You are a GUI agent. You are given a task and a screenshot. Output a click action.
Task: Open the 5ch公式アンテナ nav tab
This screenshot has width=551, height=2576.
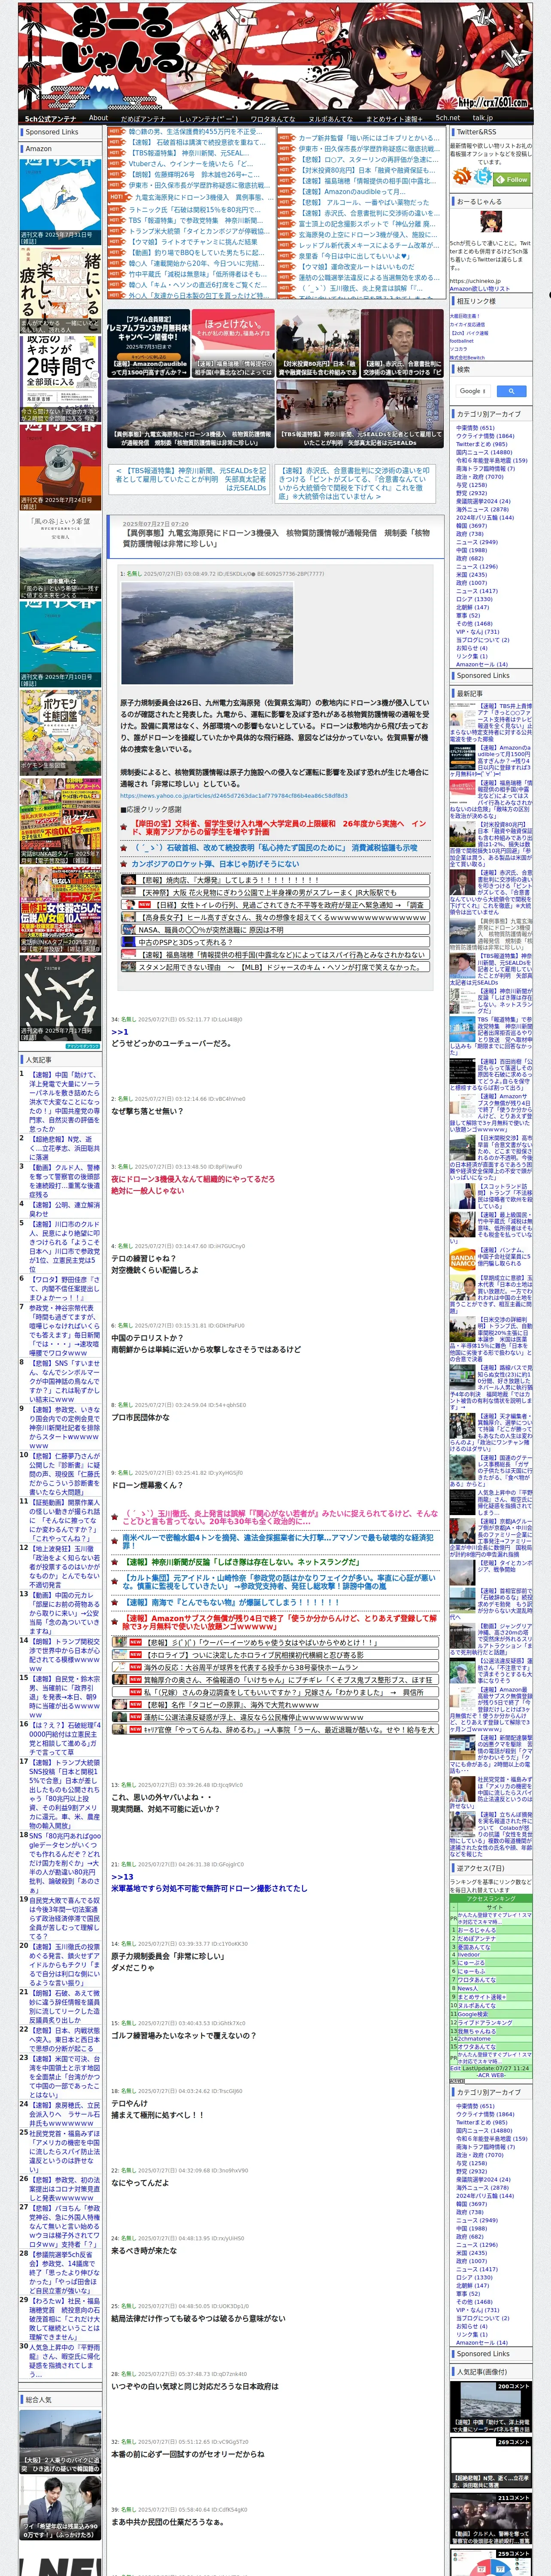pos(51,118)
